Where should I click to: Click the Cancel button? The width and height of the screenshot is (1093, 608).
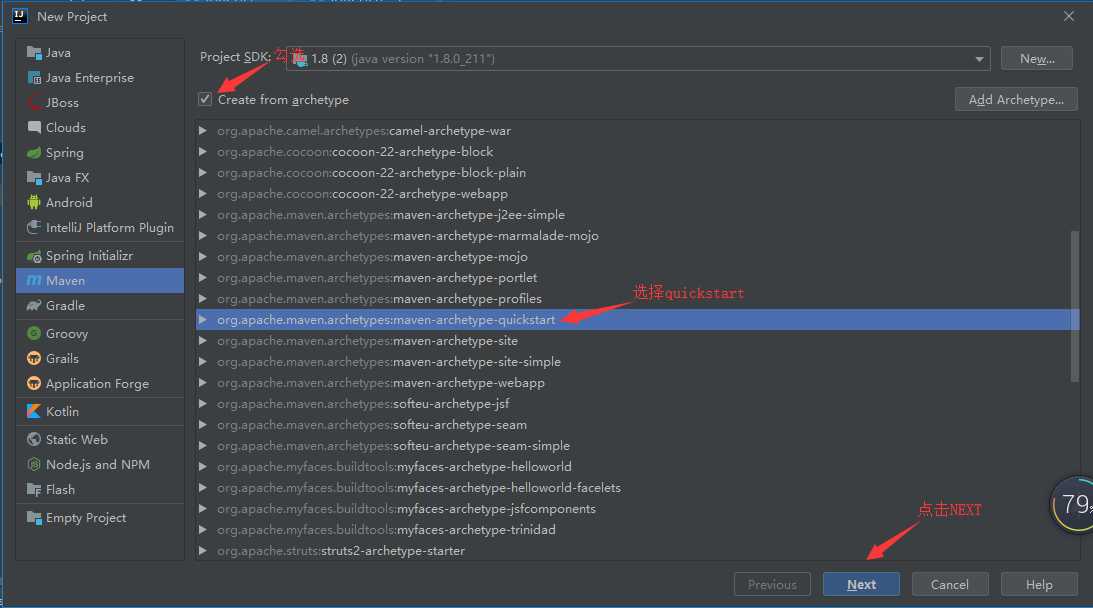[949, 584]
